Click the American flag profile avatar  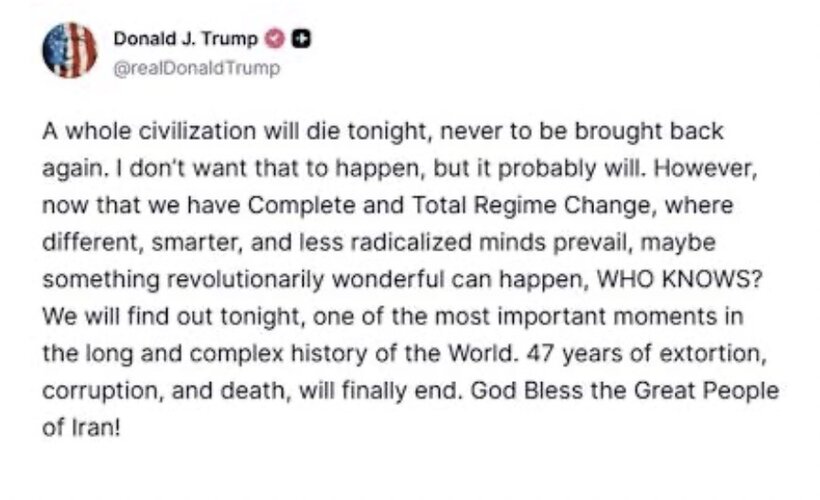tap(70, 50)
